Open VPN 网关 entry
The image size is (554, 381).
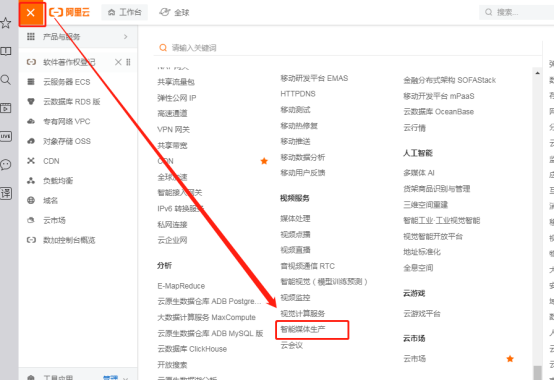point(173,130)
